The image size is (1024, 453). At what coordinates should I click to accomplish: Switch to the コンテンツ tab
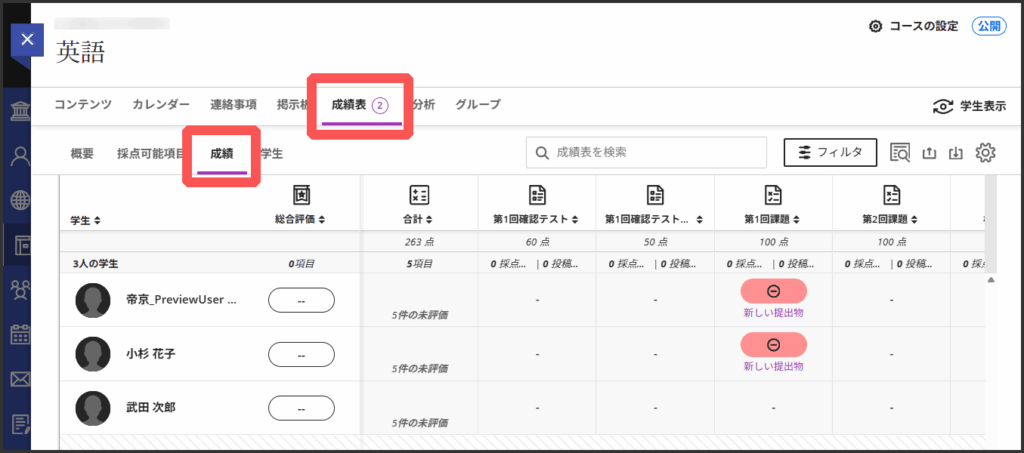click(83, 104)
